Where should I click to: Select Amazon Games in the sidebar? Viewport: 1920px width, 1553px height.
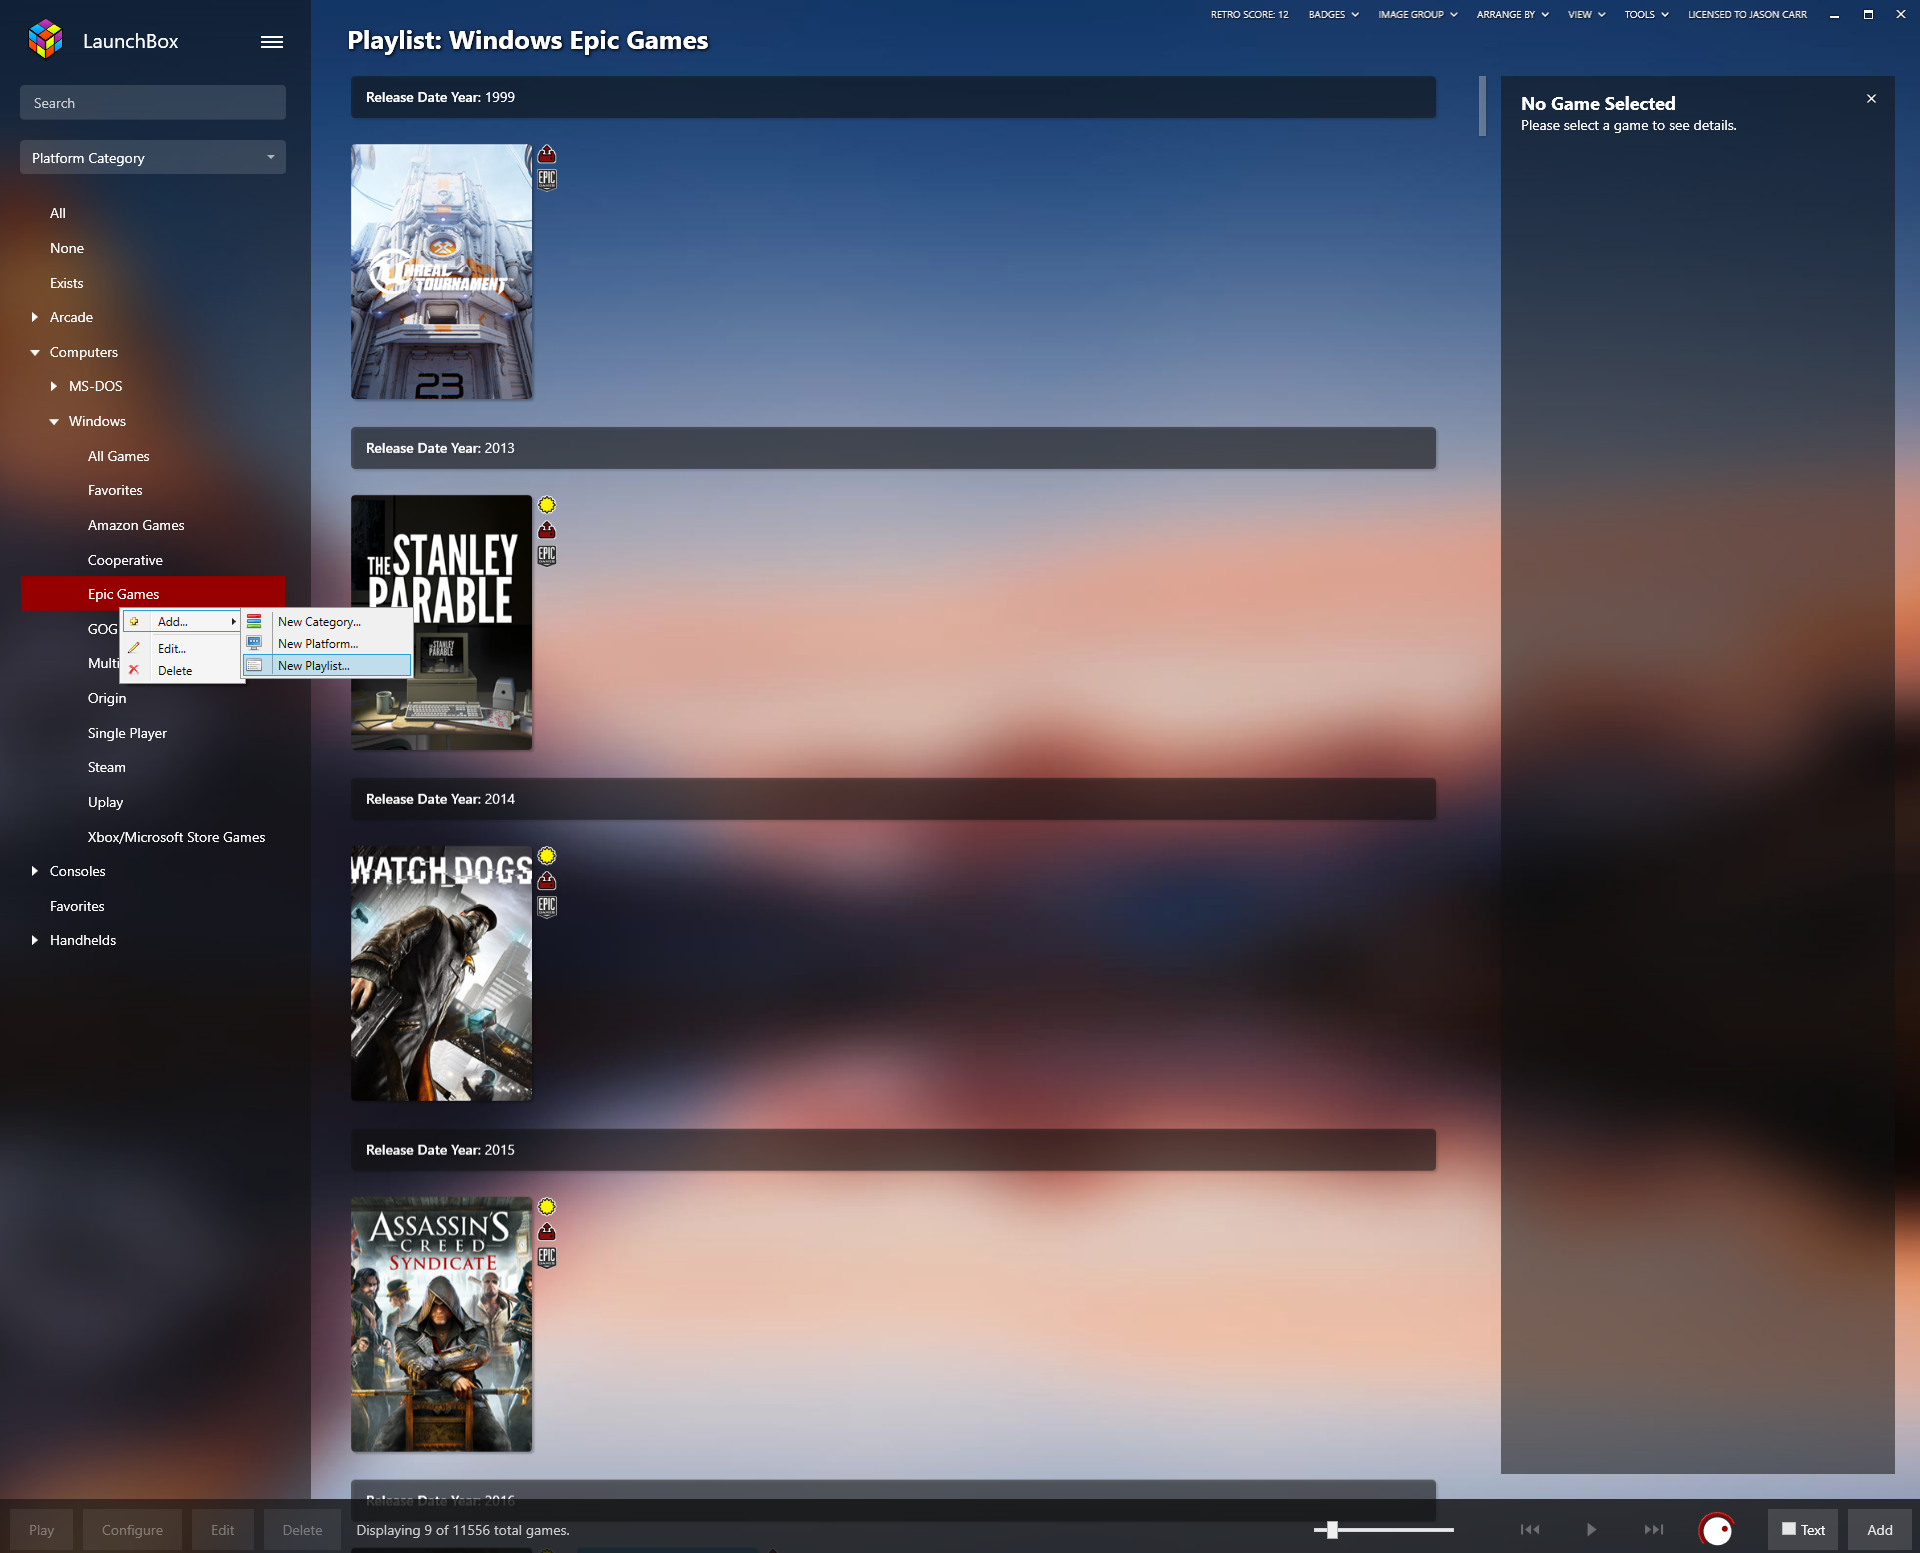[x=136, y=525]
